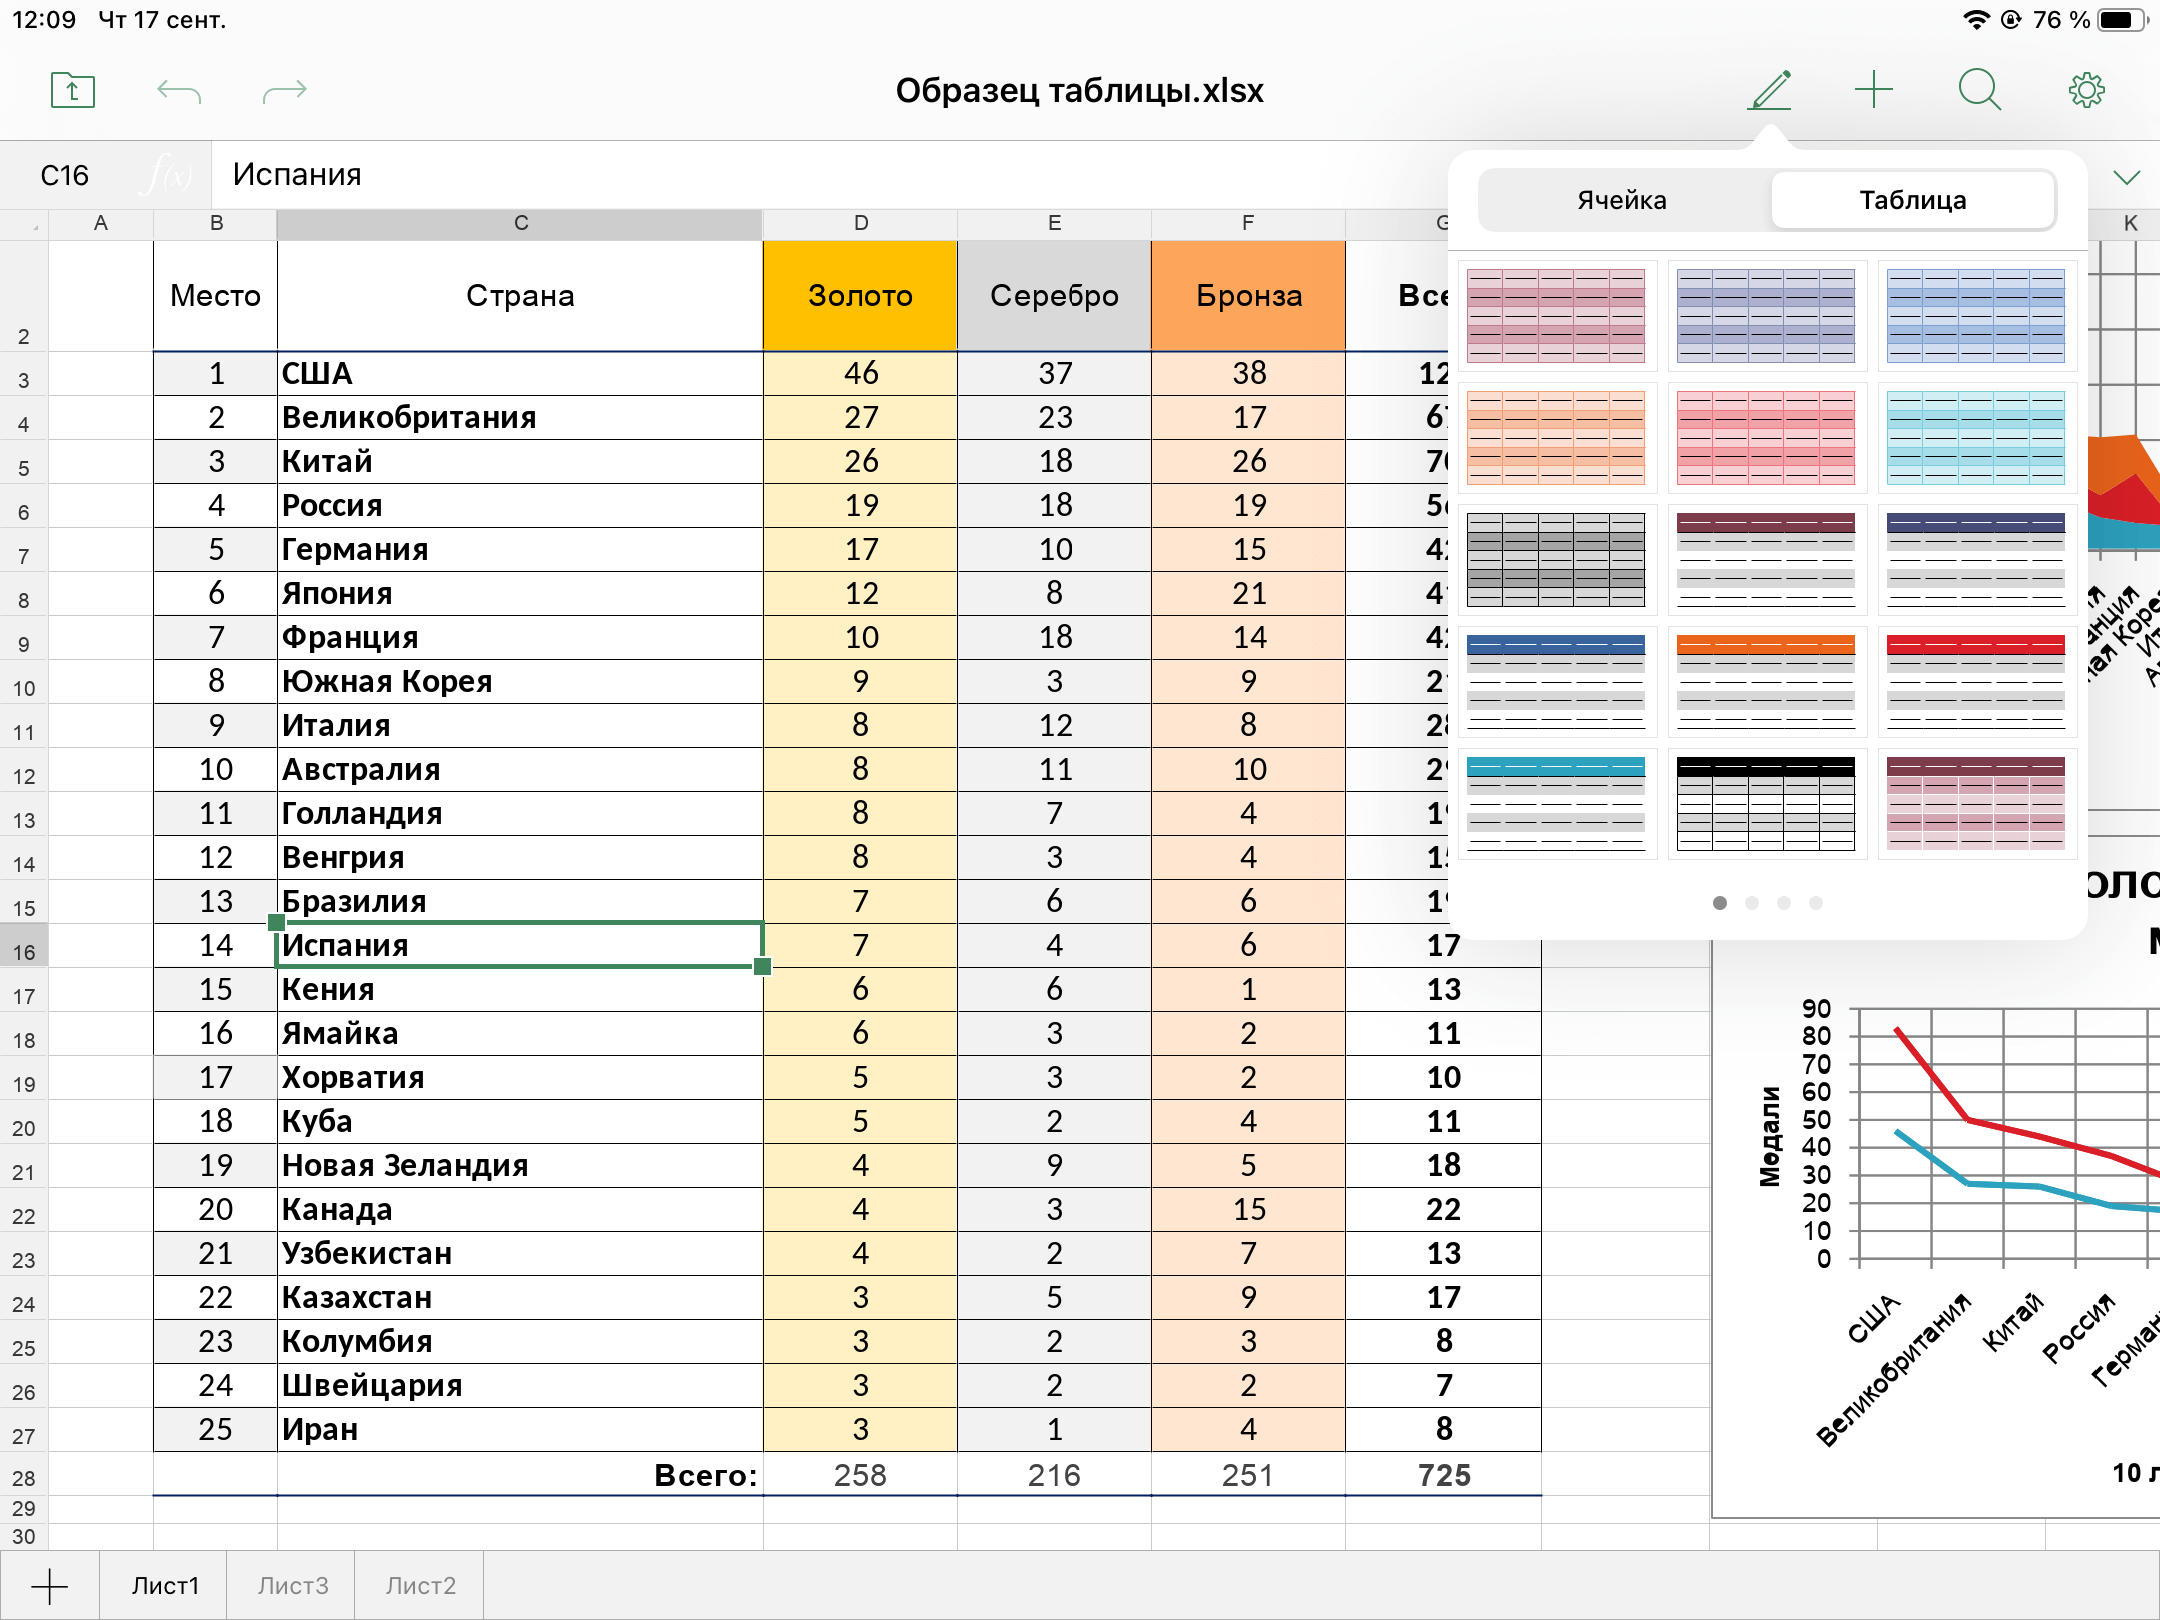Image resolution: width=2160 pixels, height=1620 pixels.
Task: Apply the light cyan table style
Action: 1976,438
